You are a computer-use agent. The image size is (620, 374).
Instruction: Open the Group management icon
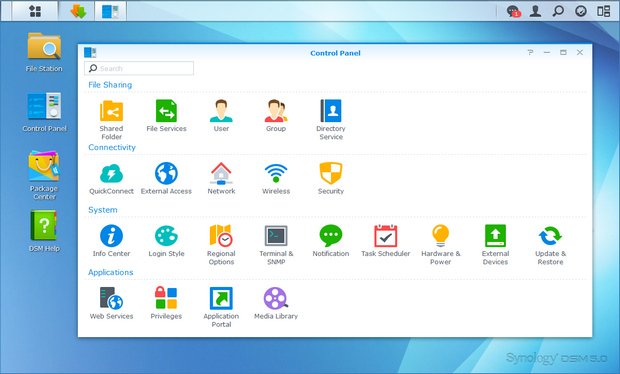click(276, 115)
